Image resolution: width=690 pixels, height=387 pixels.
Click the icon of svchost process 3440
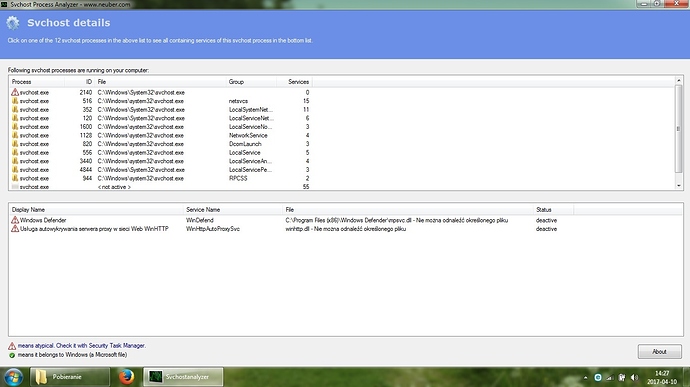pos(15,161)
